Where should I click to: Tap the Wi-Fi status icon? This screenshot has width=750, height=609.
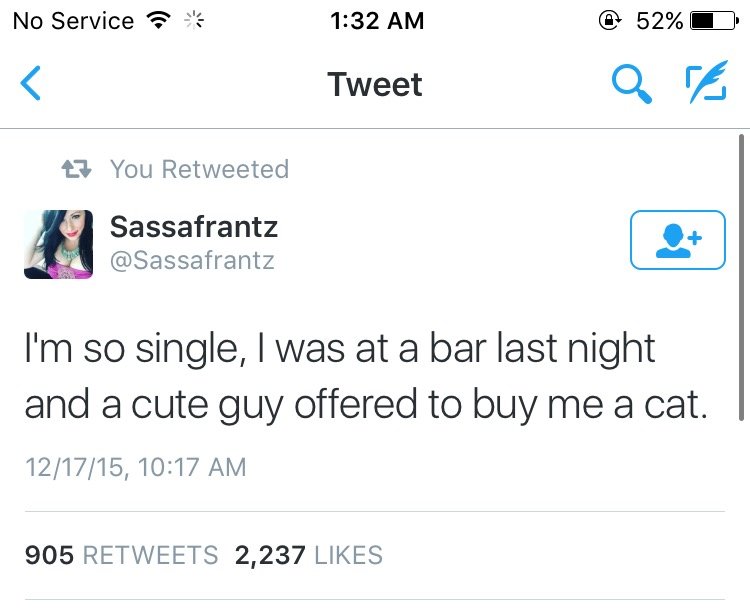pyautogui.click(x=157, y=21)
